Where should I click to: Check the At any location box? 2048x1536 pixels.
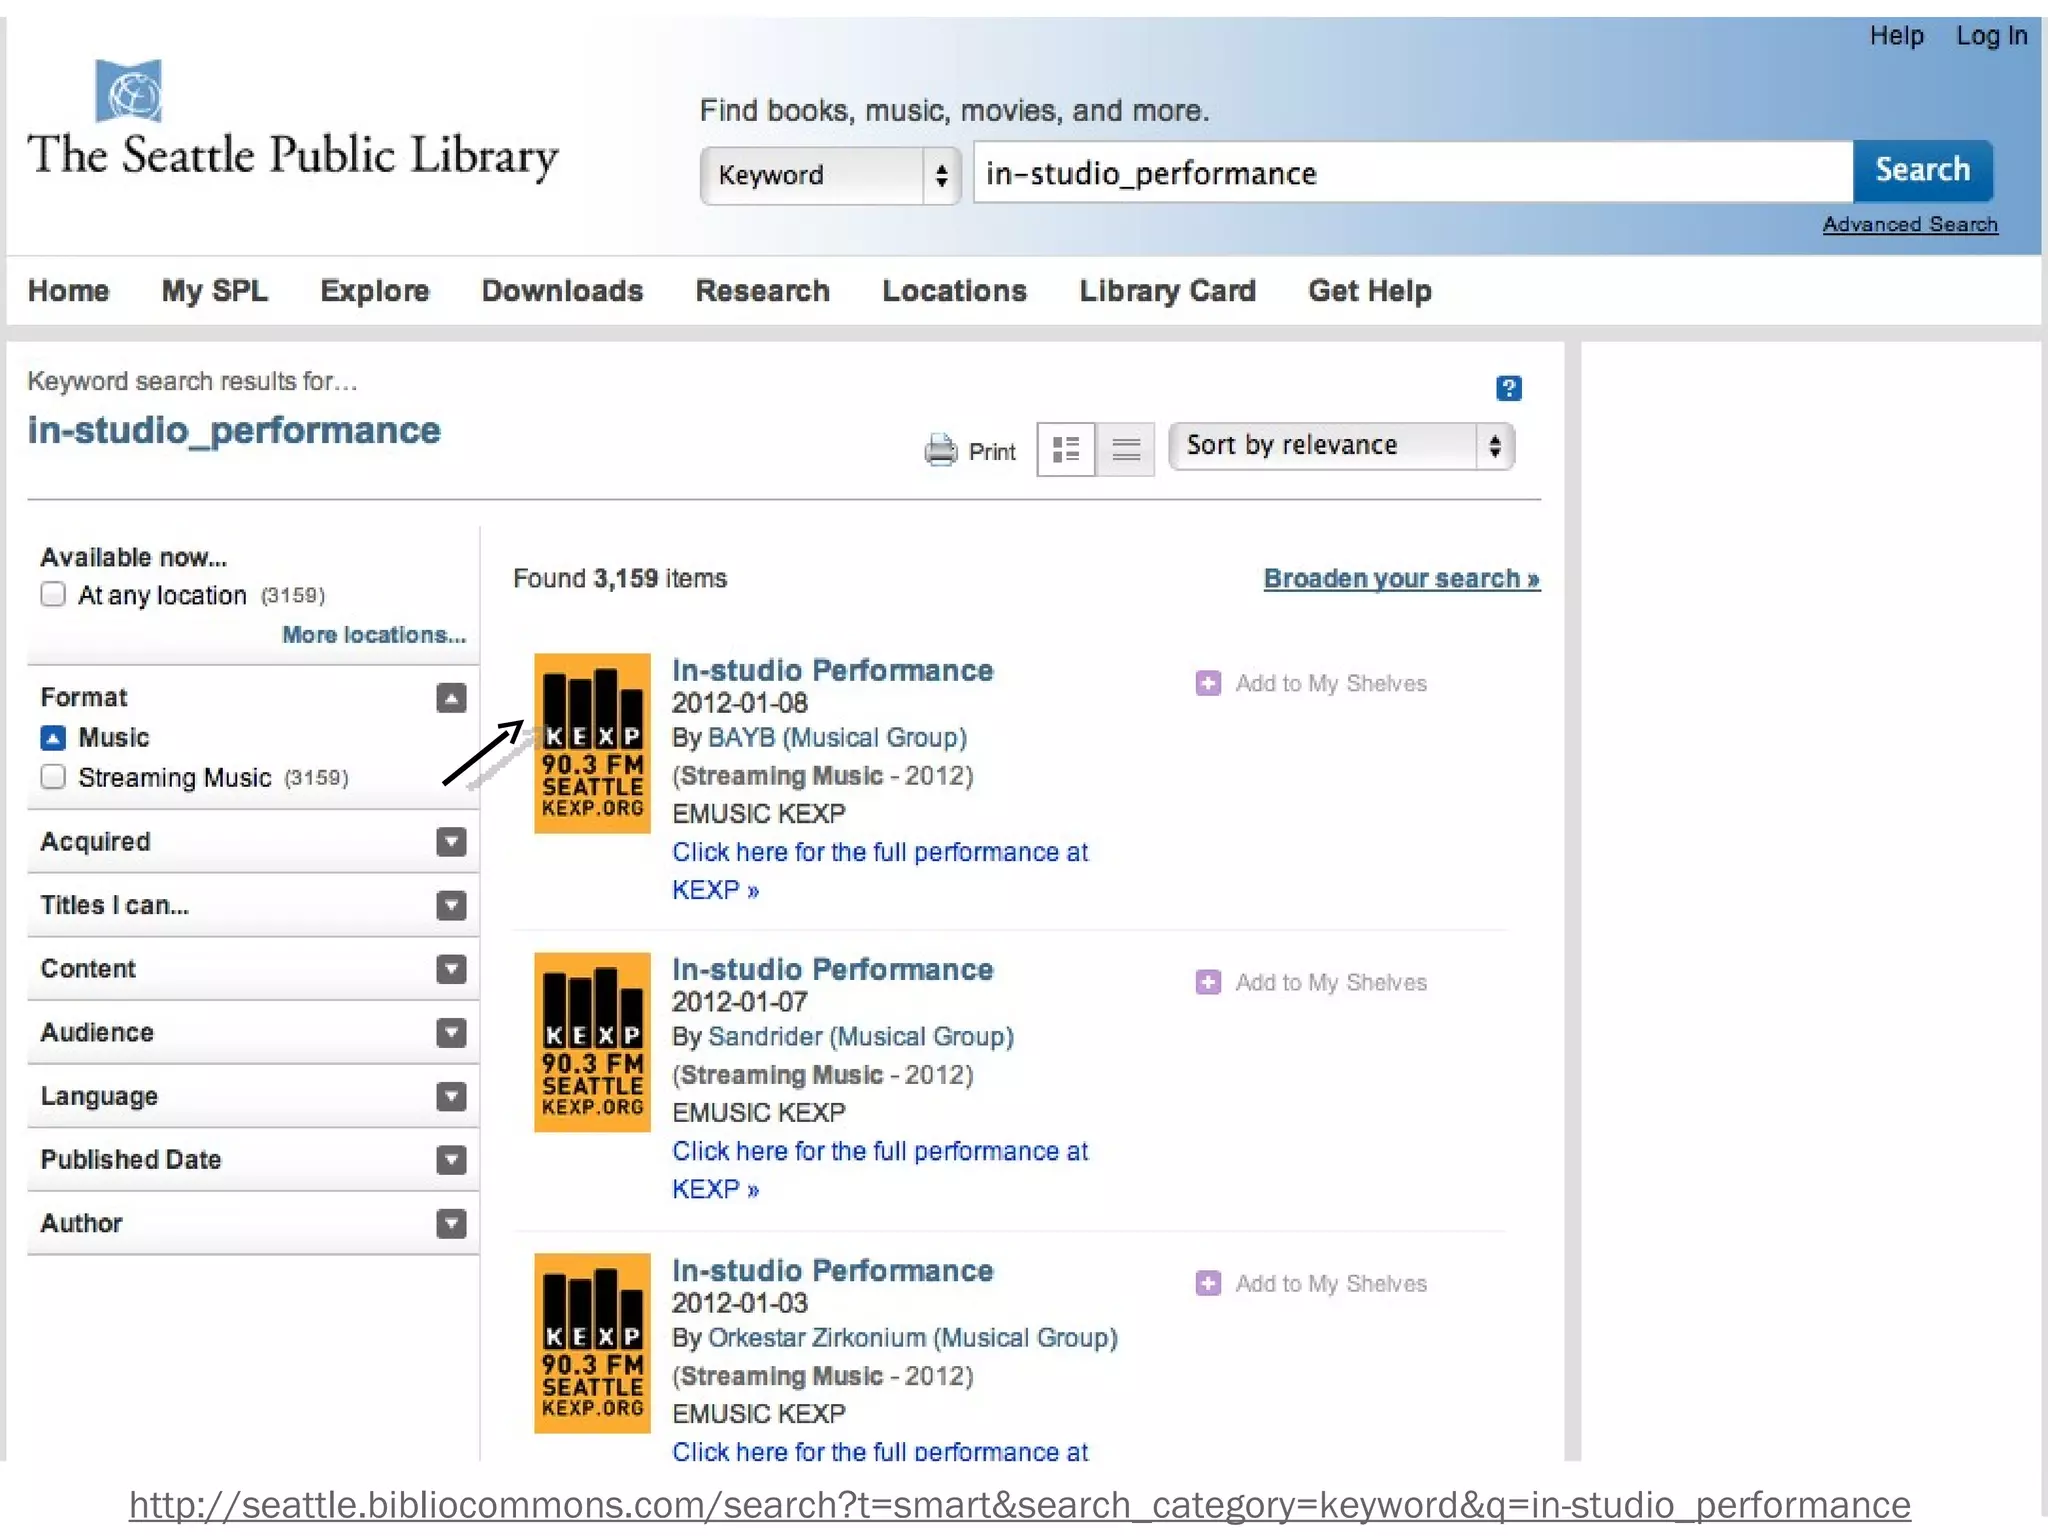click(x=53, y=594)
